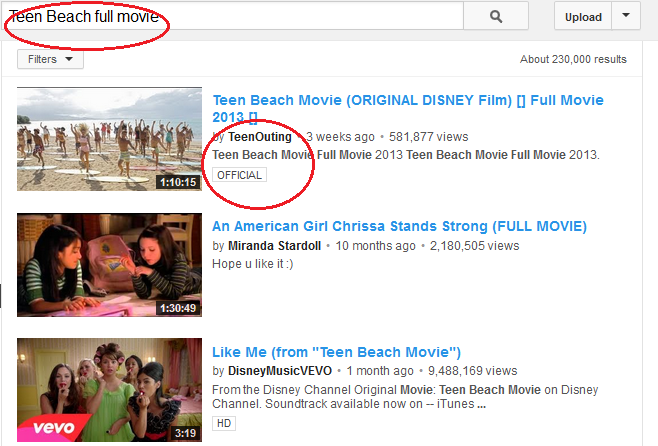Click the Hope u like it :) description
Screen dimensions: 658x446
tap(253, 264)
